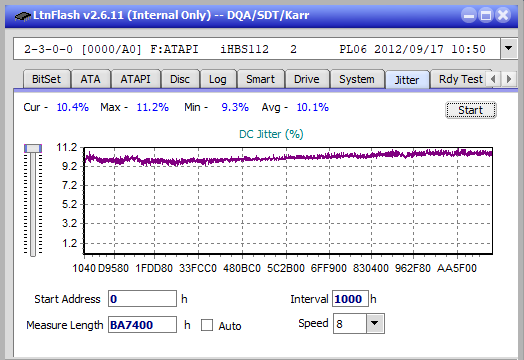Select the Smart tab
The height and width of the screenshot is (360, 524).
[x=260, y=79]
